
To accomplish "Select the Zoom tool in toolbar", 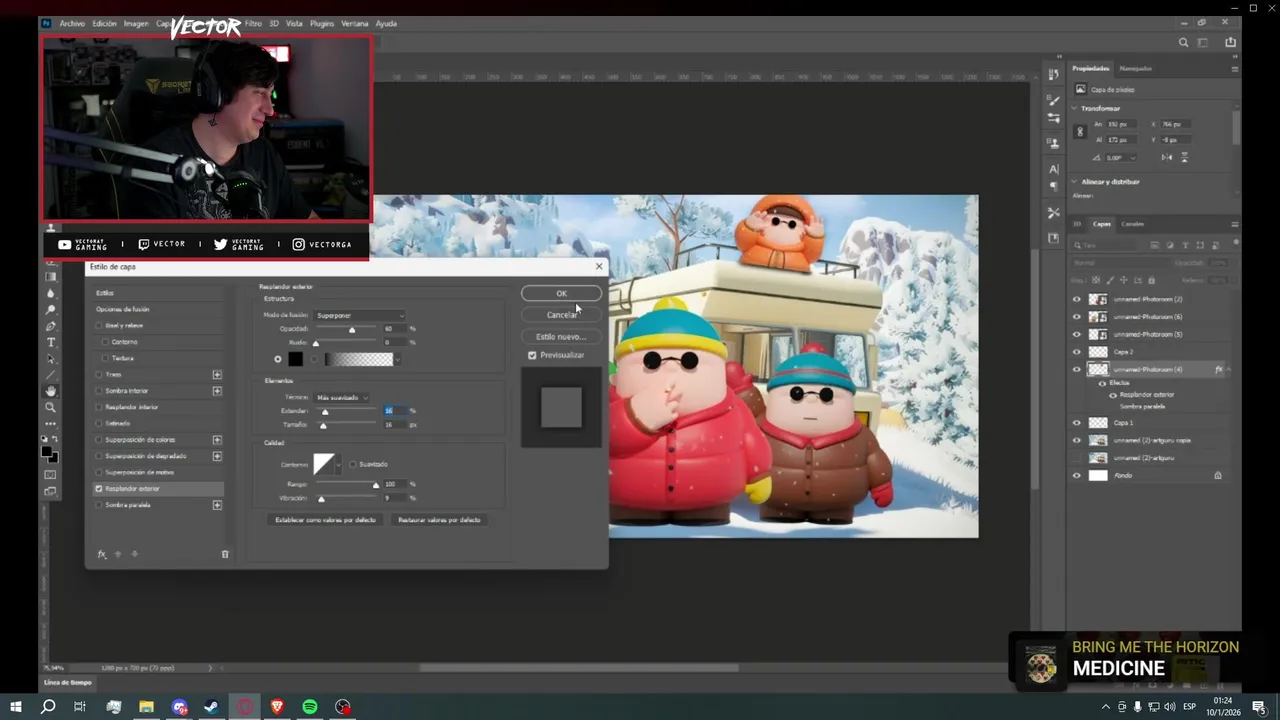I will coord(51,407).
